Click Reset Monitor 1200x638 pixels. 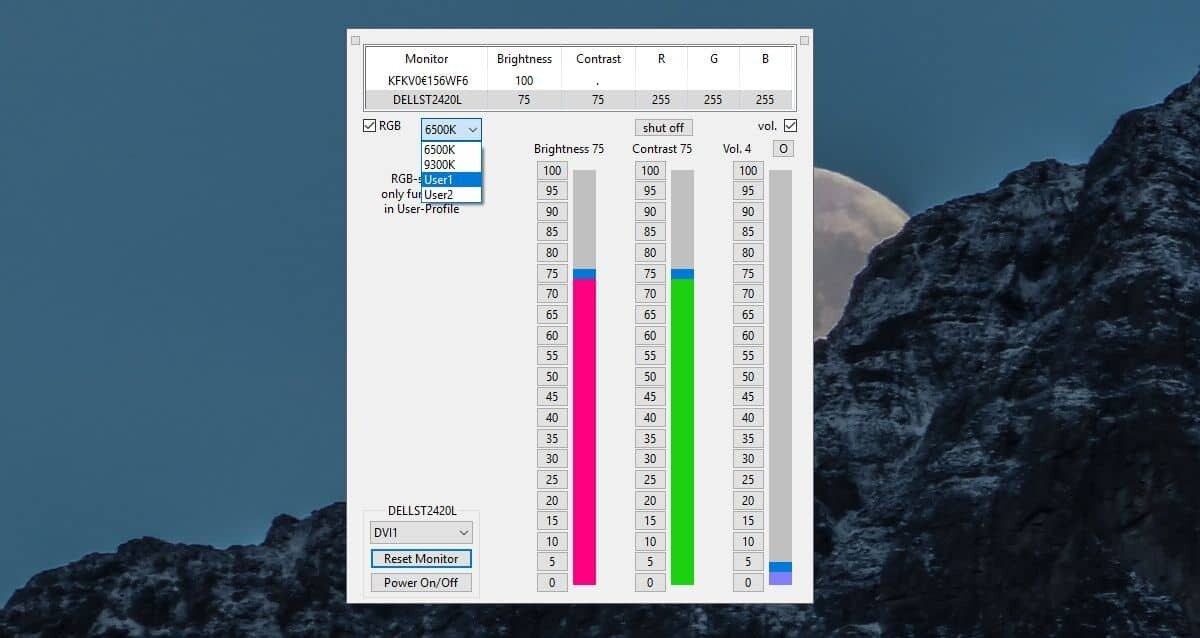click(420, 558)
